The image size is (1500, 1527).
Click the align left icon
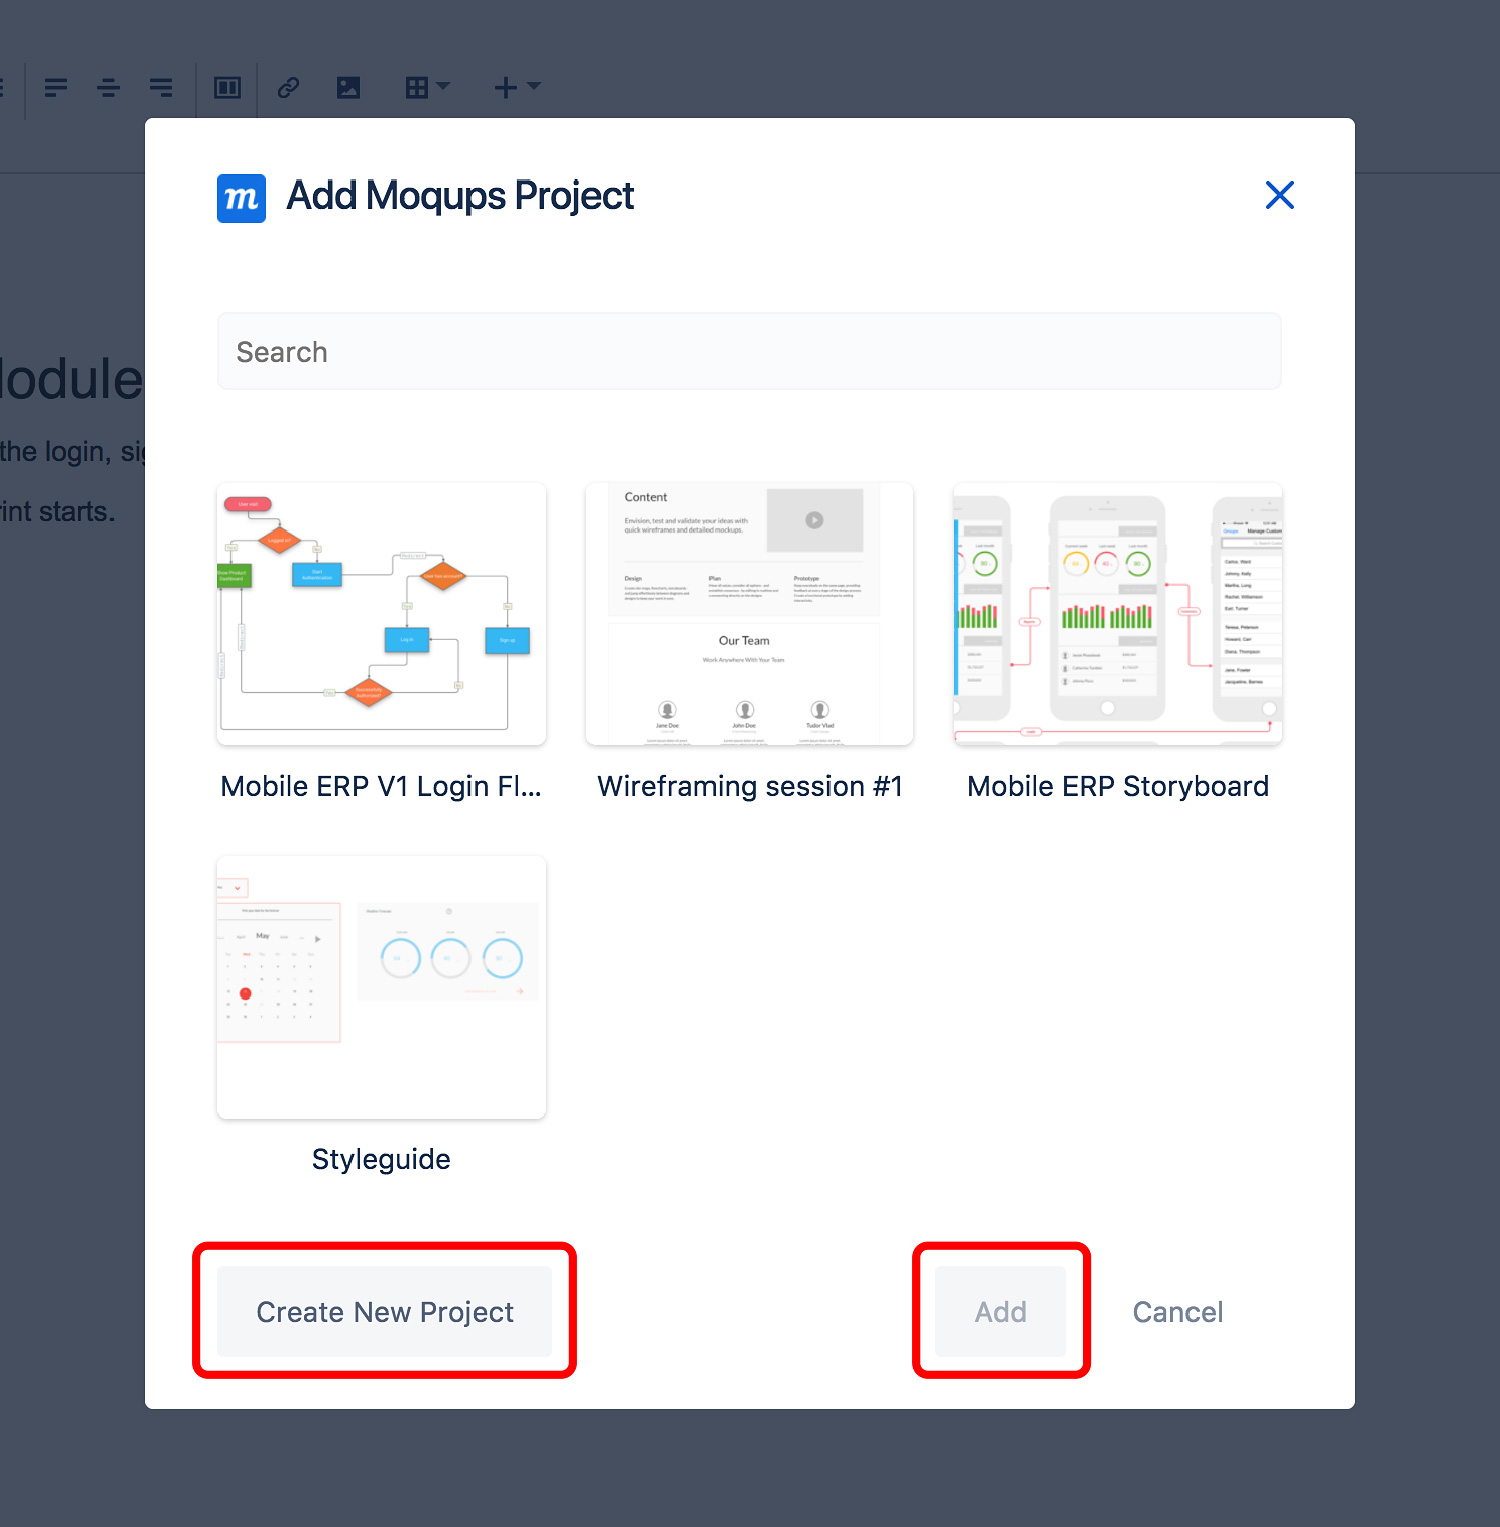click(x=56, y=88)
